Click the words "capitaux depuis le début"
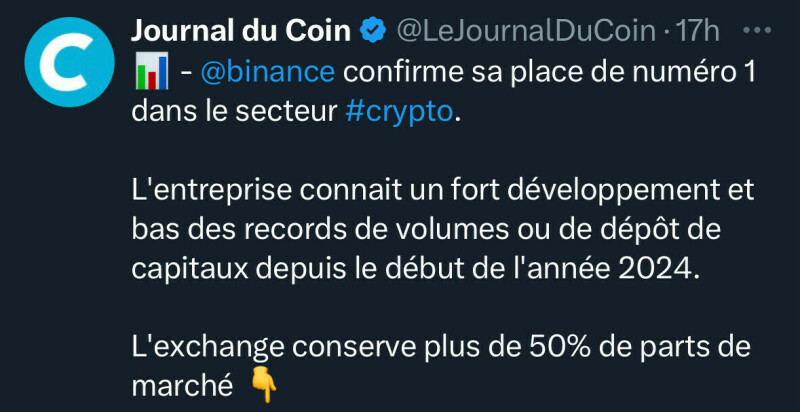 297,269
